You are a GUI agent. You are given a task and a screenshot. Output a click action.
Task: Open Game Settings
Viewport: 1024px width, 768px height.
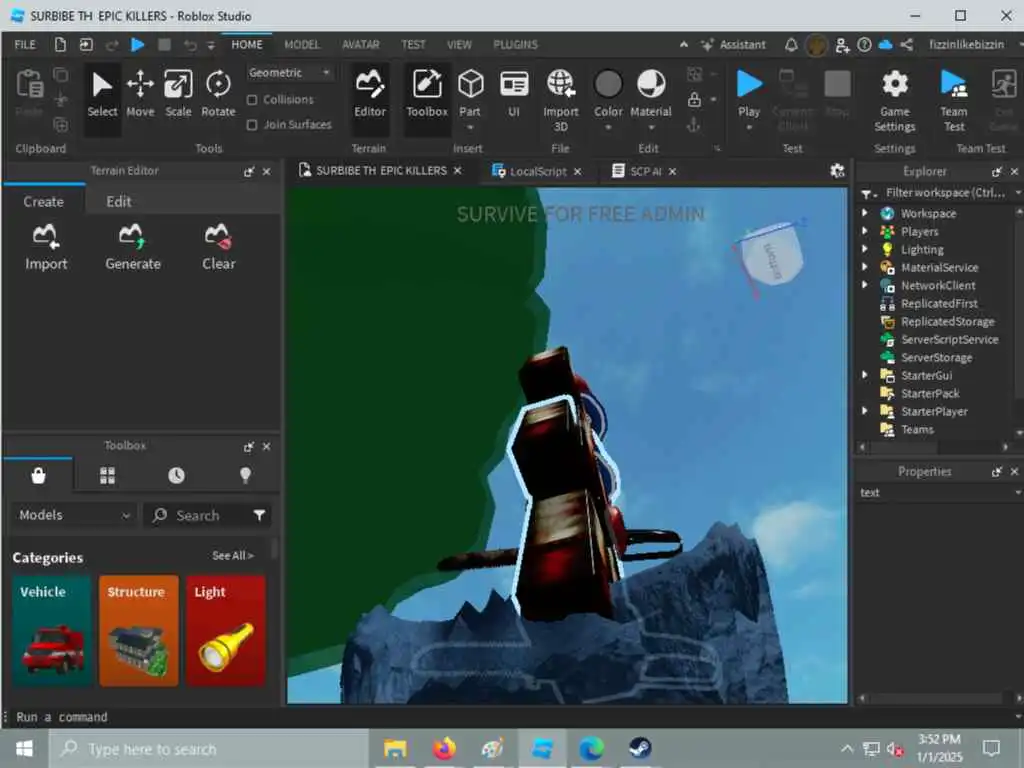(895, 99)
